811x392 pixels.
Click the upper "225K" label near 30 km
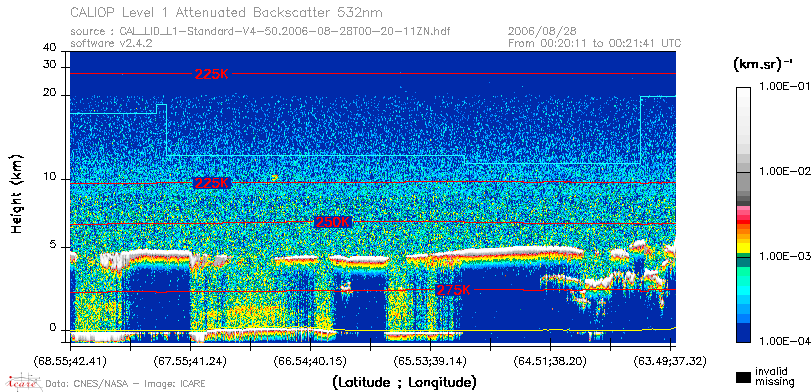point(211,74)
